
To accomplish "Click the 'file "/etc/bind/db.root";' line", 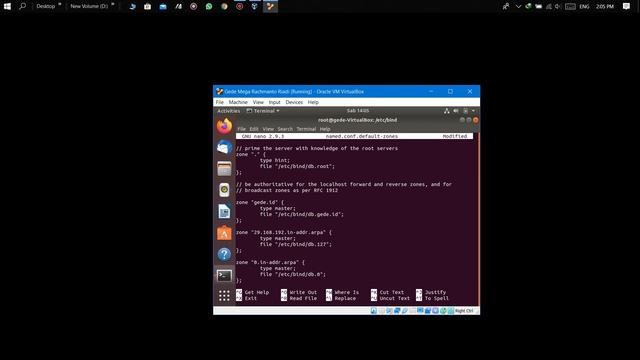I will point(297,167).
